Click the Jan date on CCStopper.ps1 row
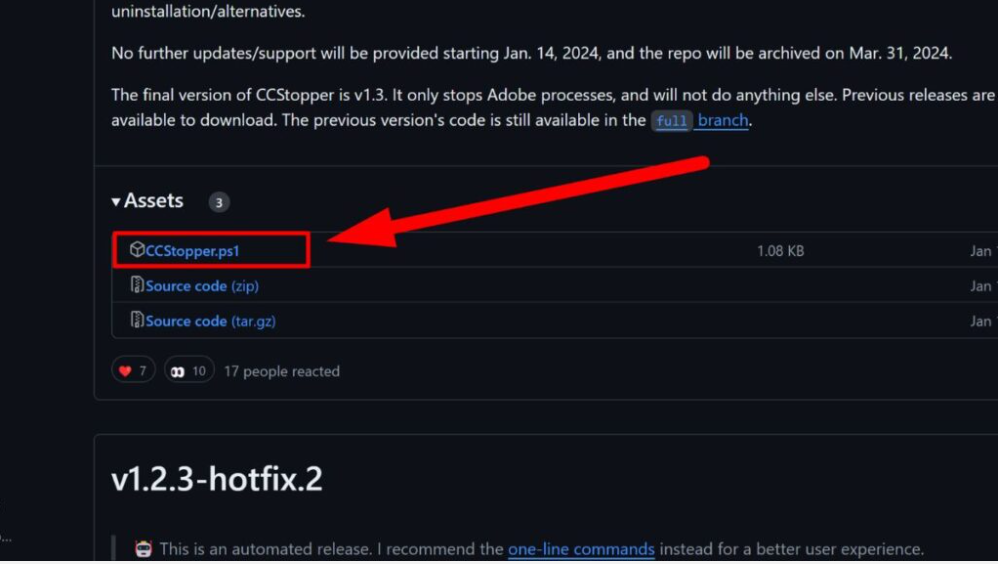This screenshot has width=998, height=564. 983,251
